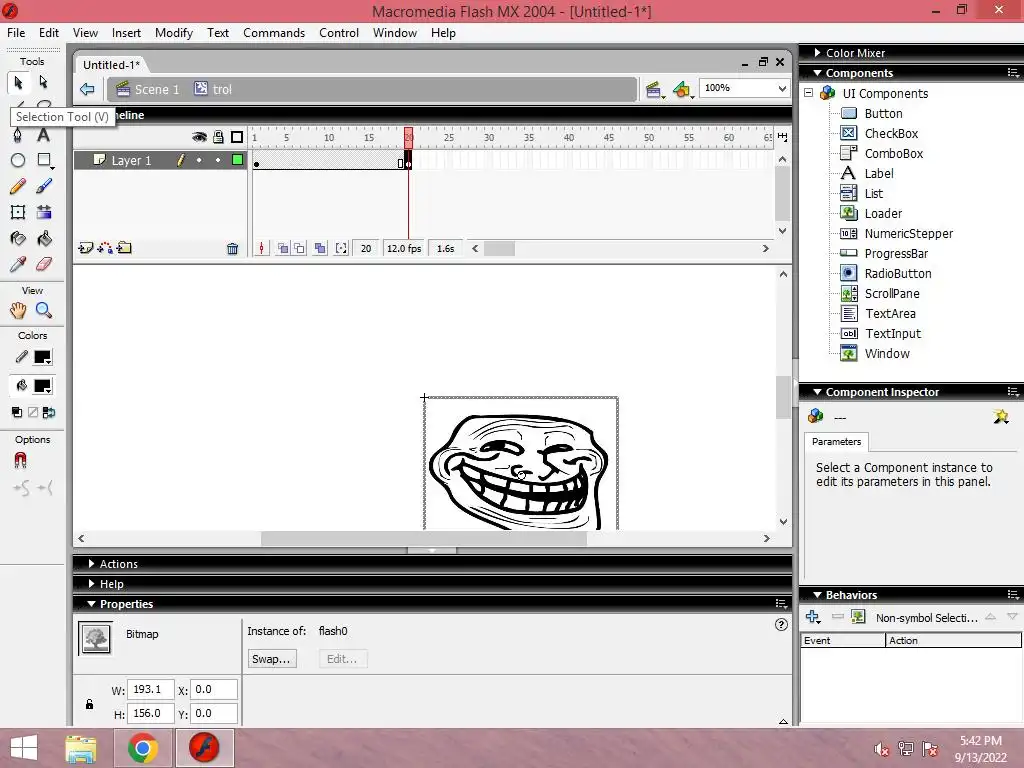
Task: Toggle show/hide all layers eye
Action: coord(199,137)
